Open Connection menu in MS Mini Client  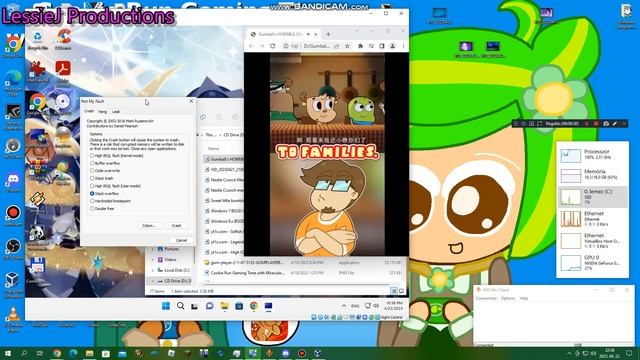pyautogui.click(x=486, y=298)
